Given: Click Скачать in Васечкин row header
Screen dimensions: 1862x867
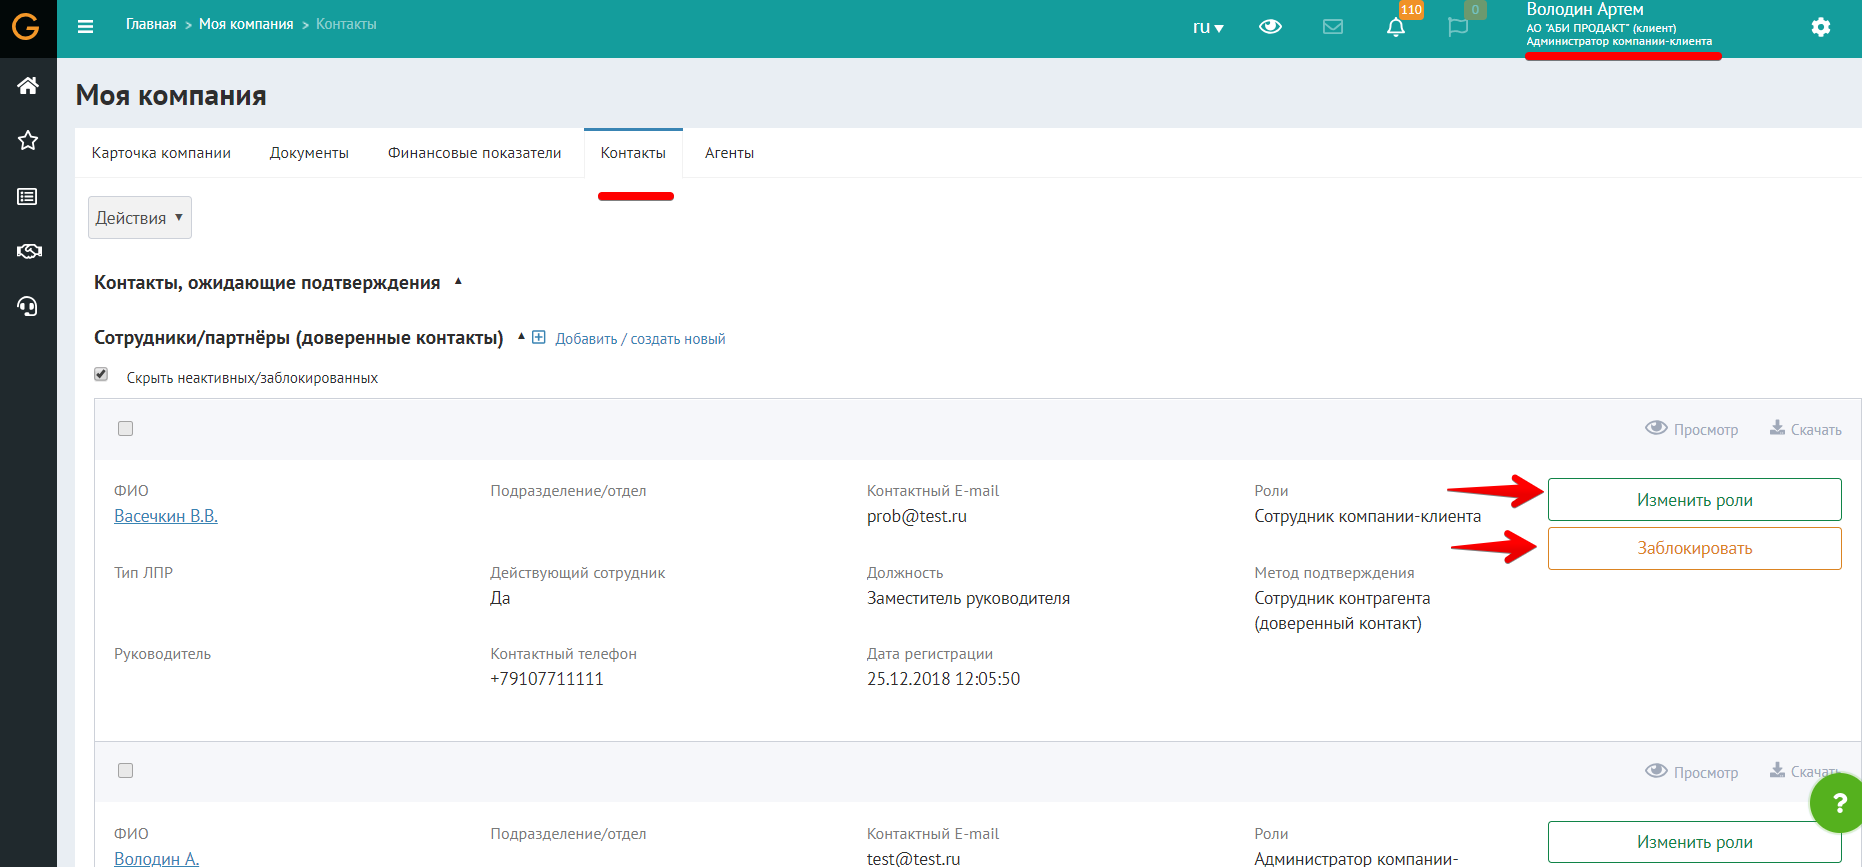Looking at the screenshot, I should pyautogui.click(x=1806, y=429).
